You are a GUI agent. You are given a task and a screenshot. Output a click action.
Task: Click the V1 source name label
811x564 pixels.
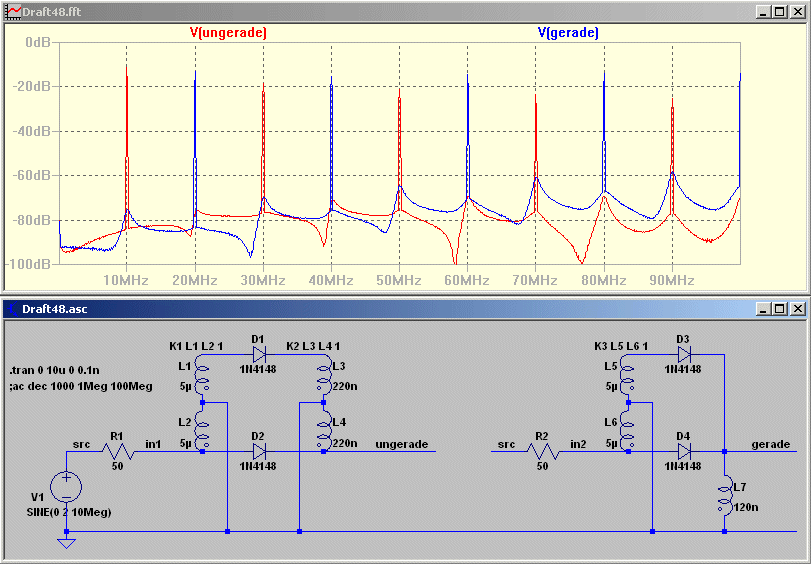pos(38,497)
